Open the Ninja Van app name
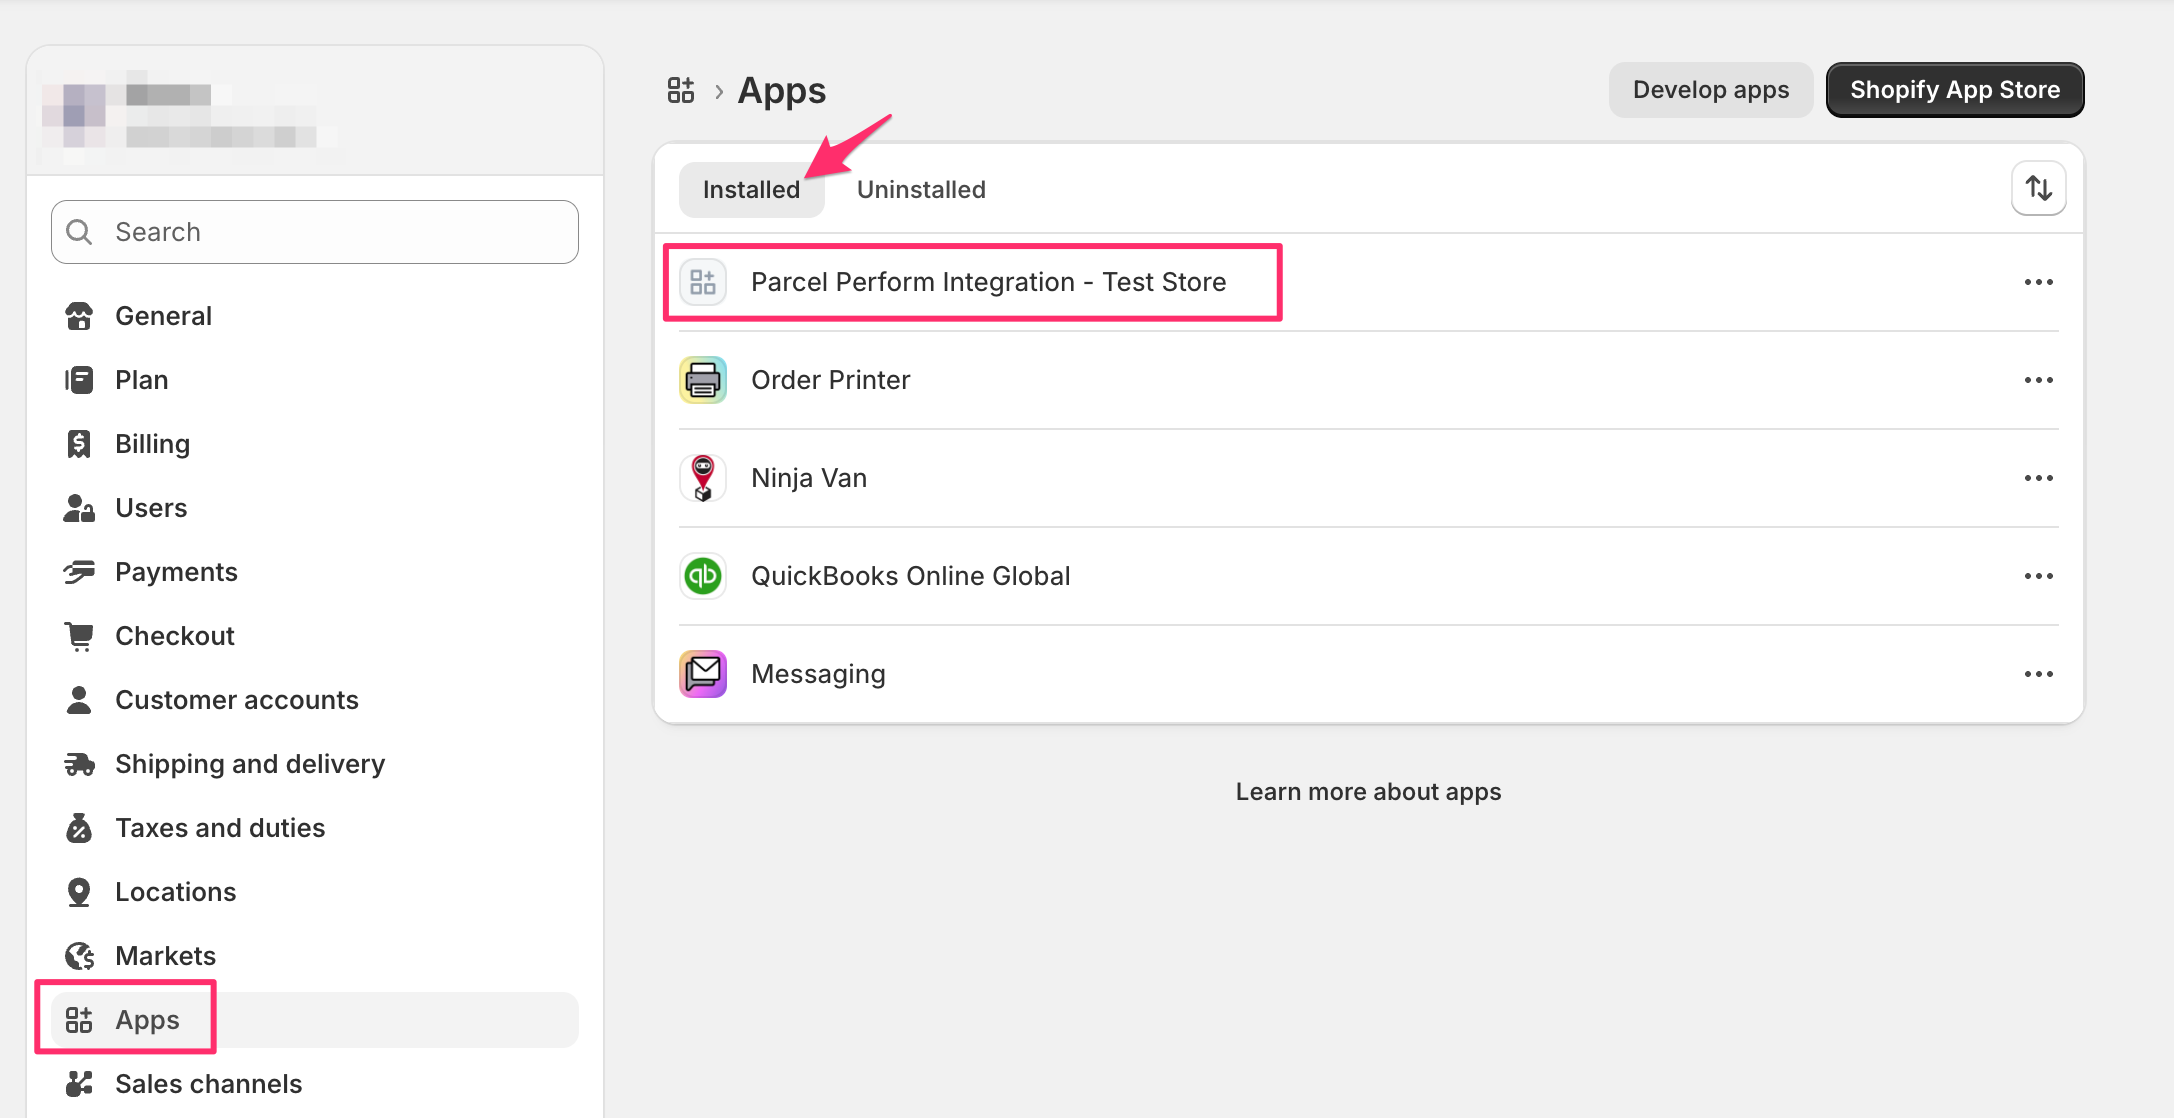Viewport: 2174px width, 1118px height. (x=809, y=478)
